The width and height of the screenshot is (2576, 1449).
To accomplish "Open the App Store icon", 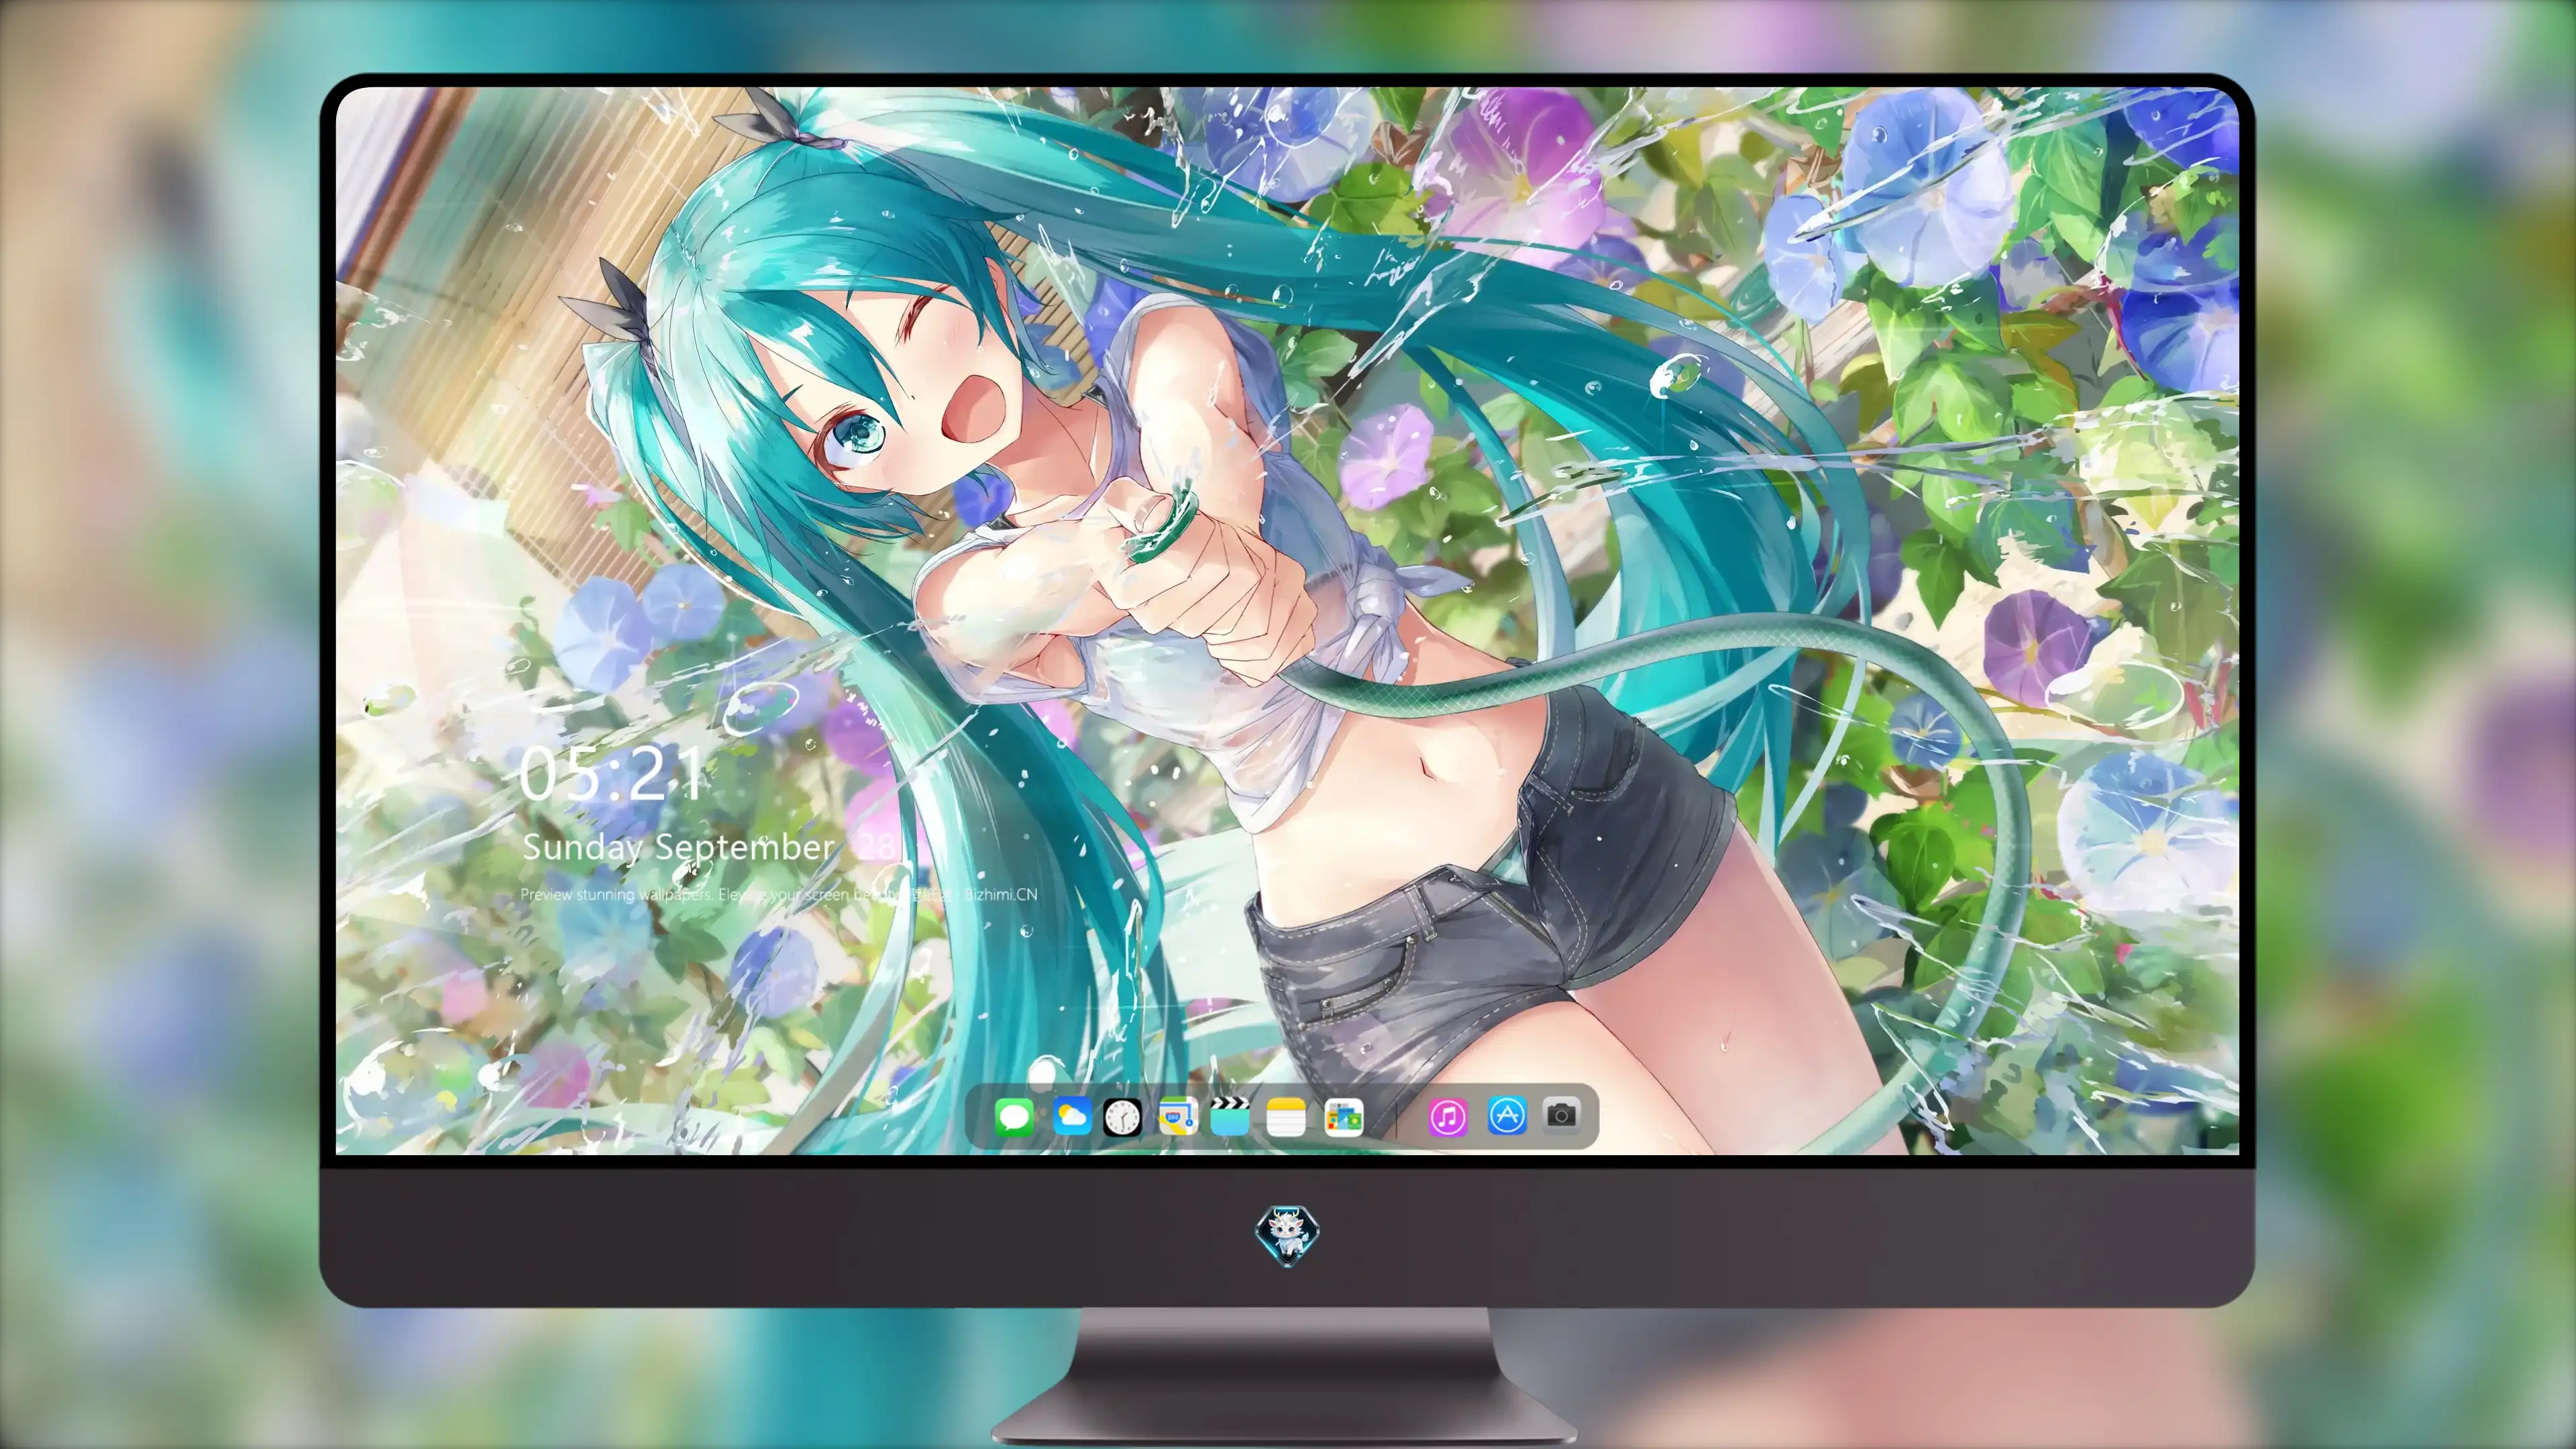I will (x=1507, y=1115).
